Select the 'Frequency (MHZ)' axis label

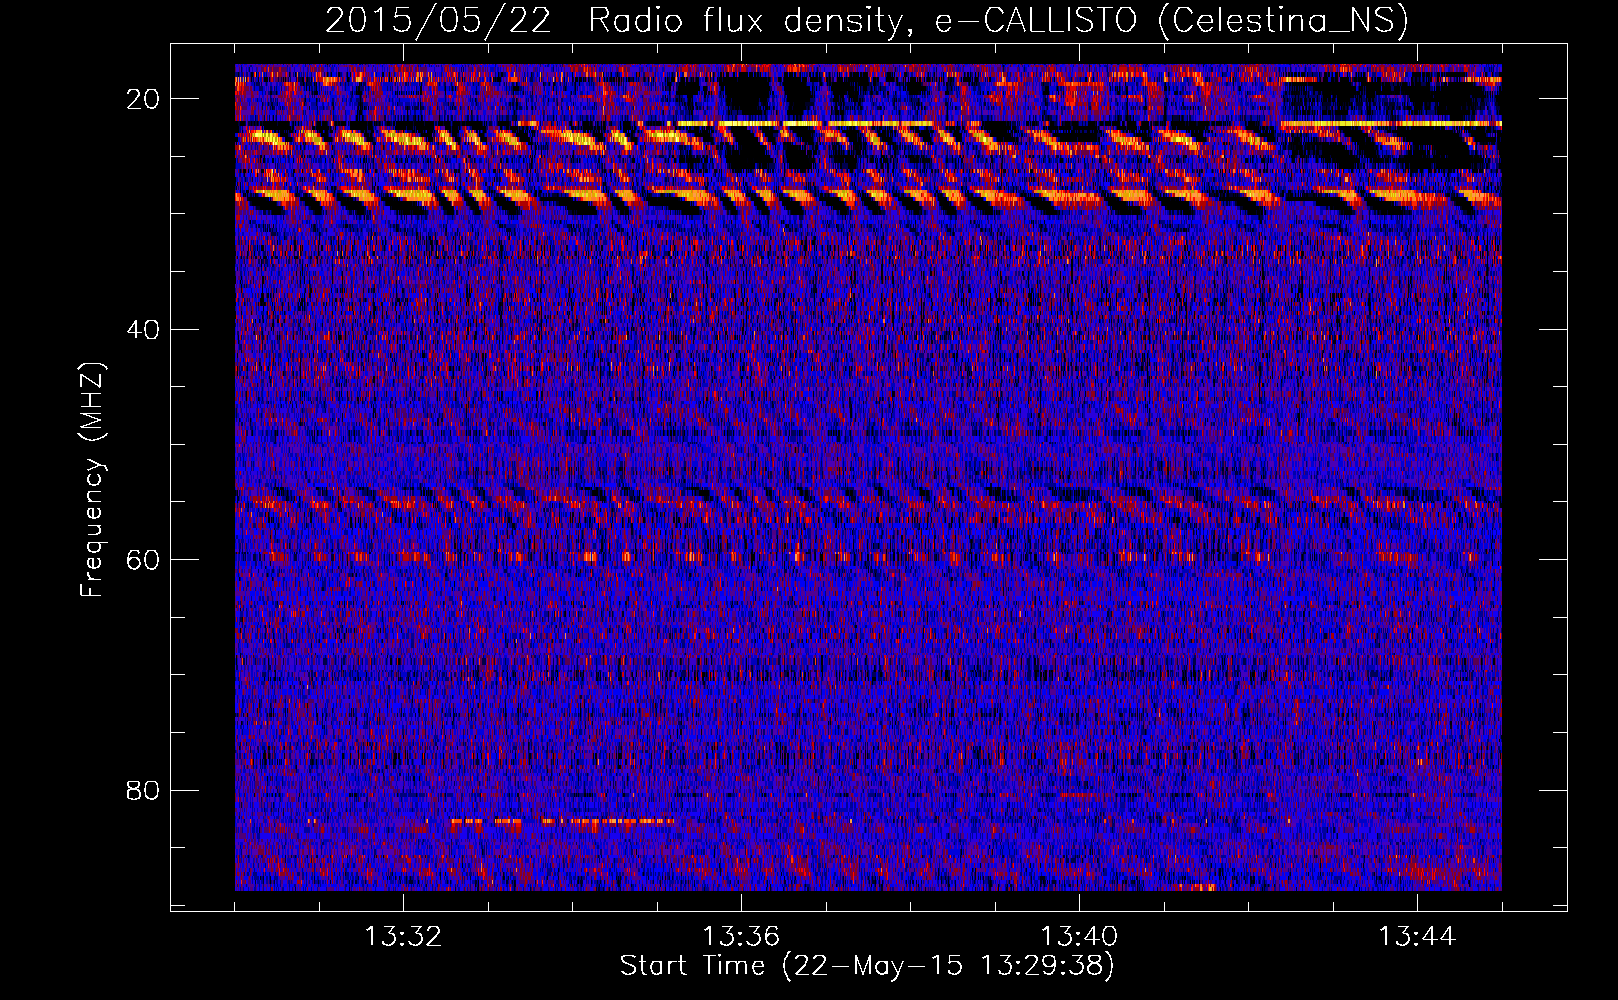(92, 480)
